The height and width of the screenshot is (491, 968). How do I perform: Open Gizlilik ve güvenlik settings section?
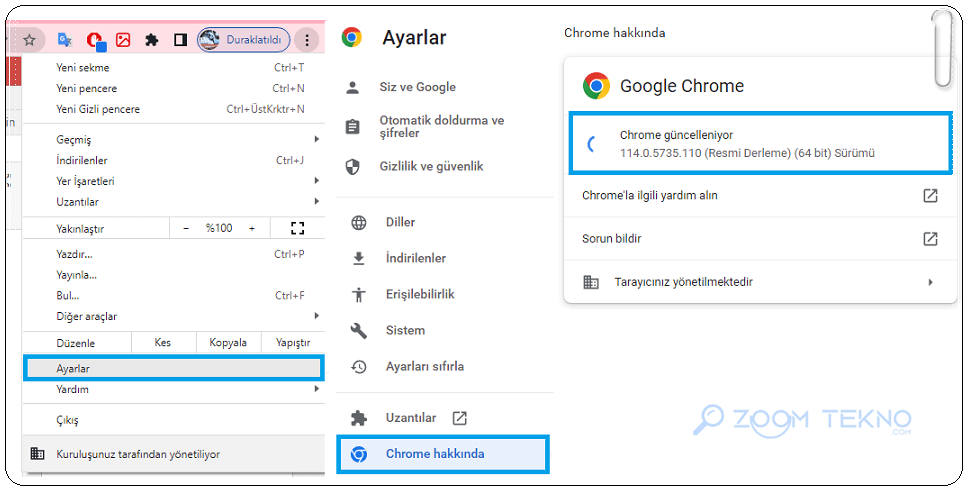pyautogui.click(x=432, y=166)
